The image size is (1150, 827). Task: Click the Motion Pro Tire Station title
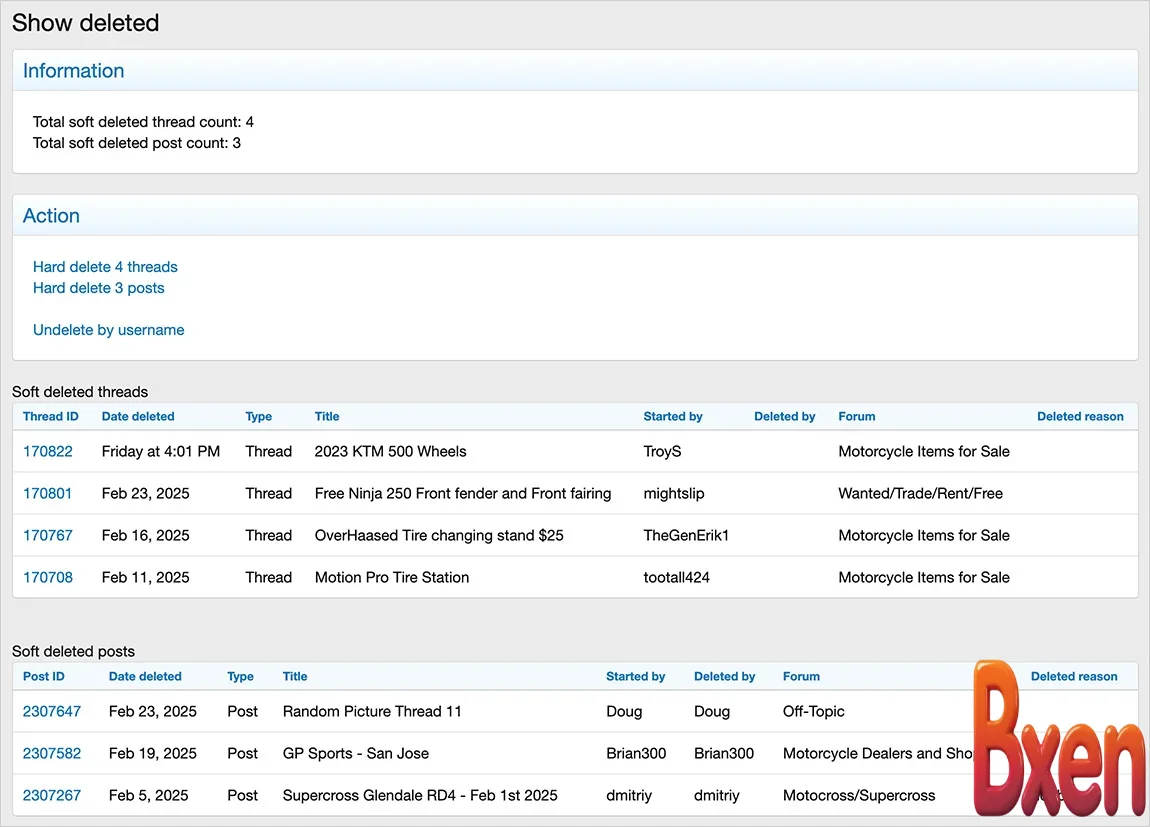pos(391,577)
